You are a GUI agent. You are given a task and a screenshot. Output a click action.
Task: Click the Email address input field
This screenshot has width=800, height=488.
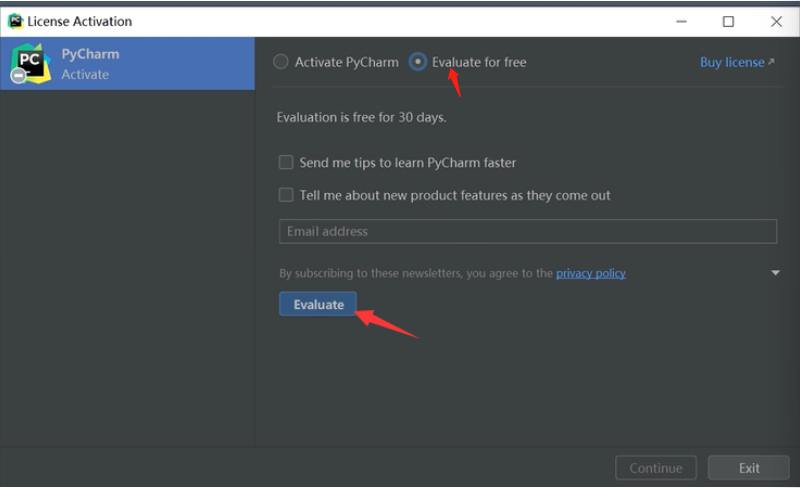(x=528, y=231)
